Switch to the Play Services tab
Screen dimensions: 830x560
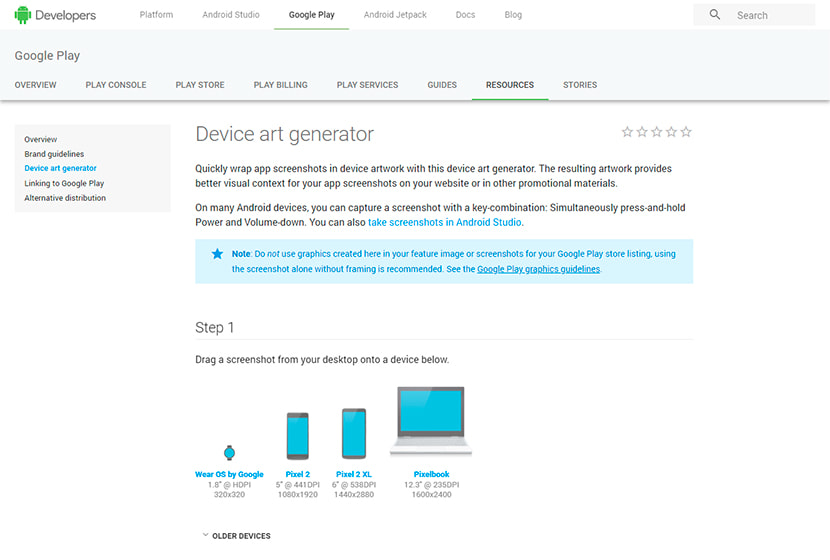(x=367, y=85)
